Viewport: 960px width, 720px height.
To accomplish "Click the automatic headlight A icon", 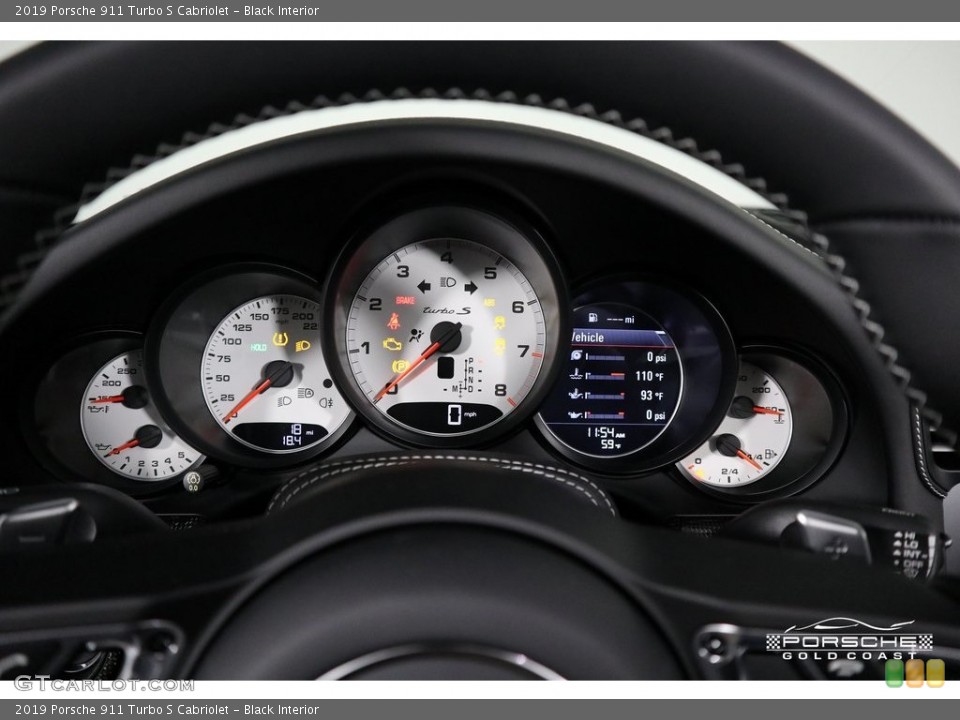I will click(306, 392).
